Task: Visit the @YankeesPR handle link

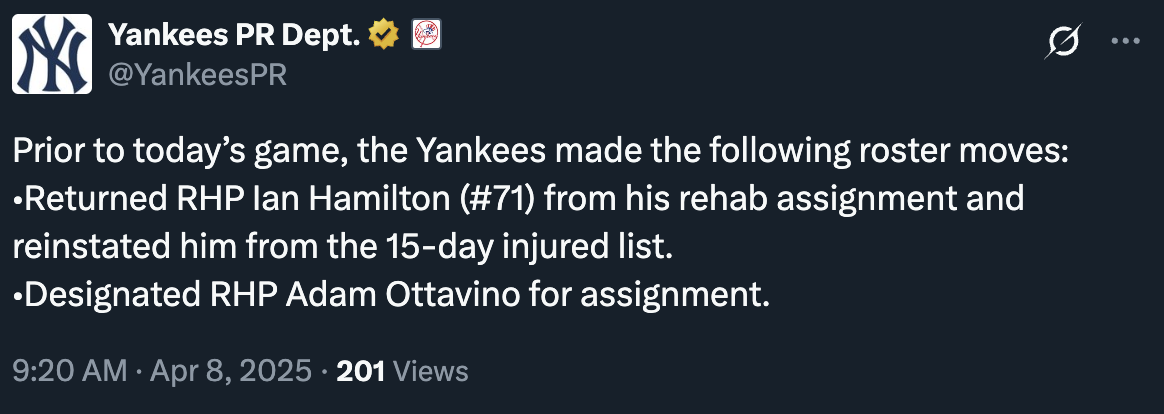Action: click(197, 74)
